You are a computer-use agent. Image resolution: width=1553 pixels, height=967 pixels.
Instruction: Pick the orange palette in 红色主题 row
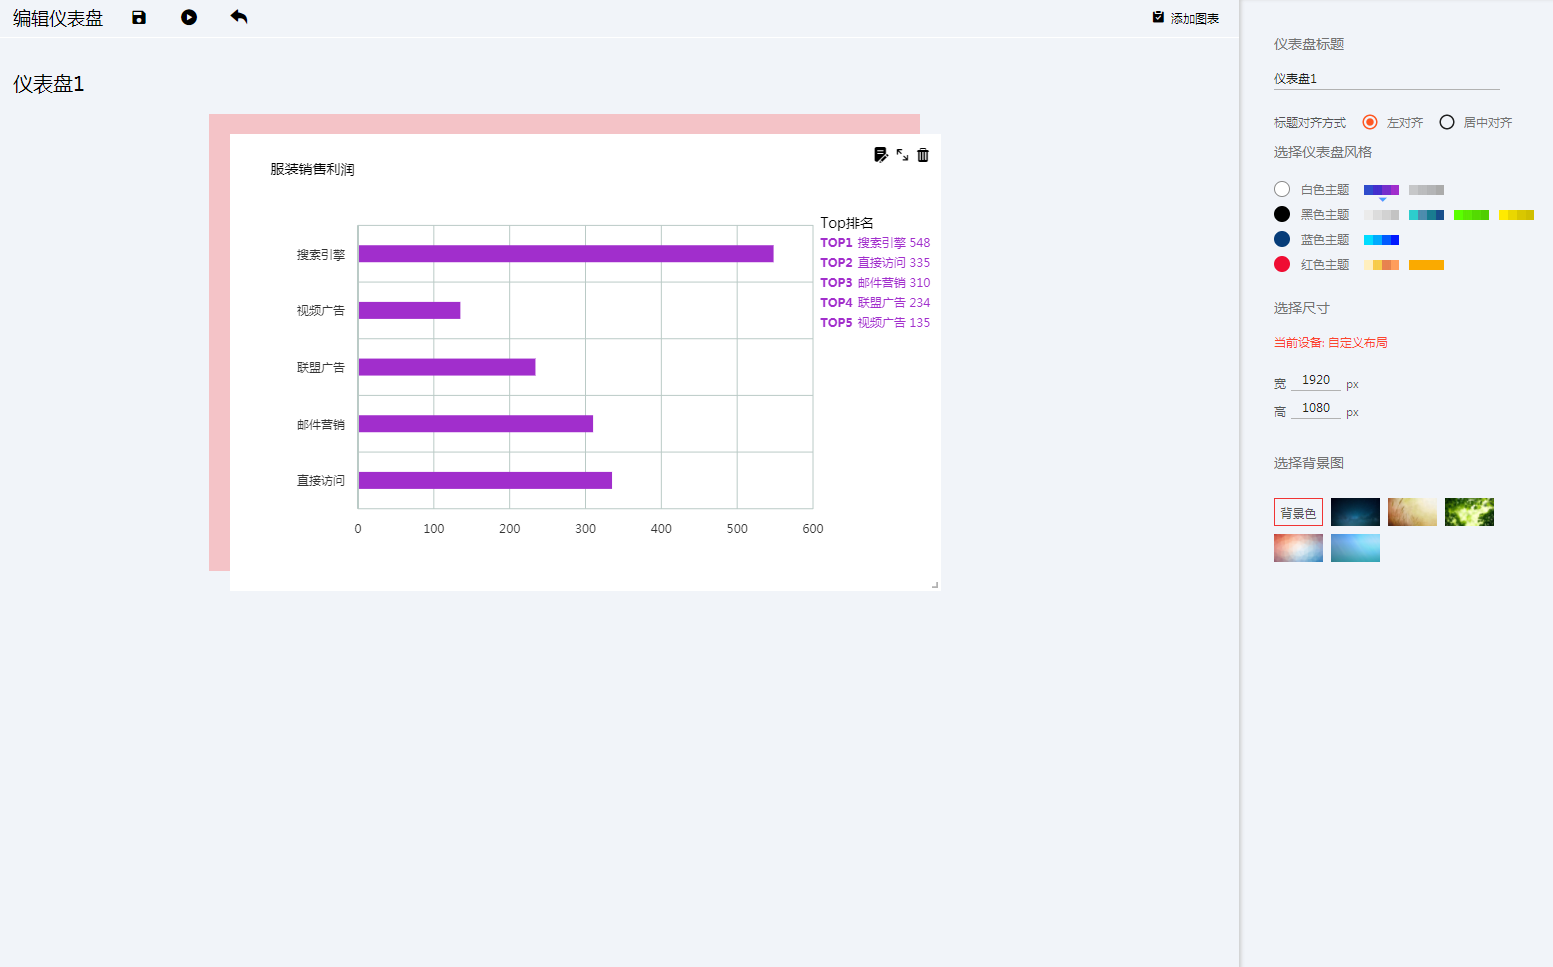[1426, 265]
